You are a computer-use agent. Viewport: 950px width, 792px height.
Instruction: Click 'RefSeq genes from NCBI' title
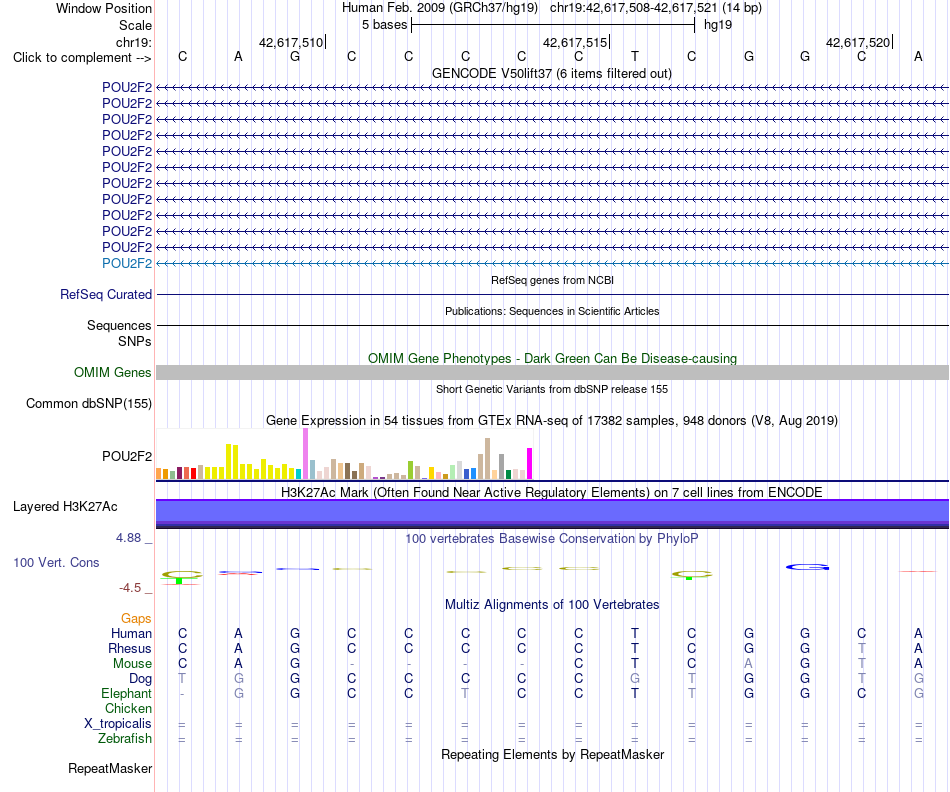[x=552, y=280]
